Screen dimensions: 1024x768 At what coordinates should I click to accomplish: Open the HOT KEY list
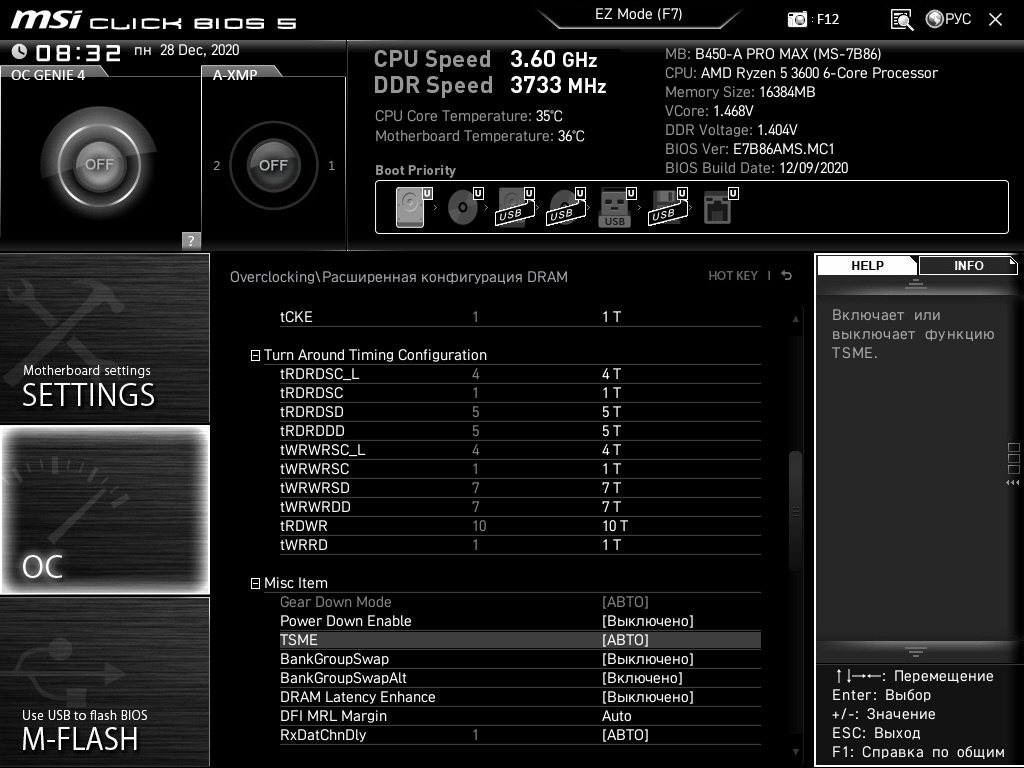pyautogui.click(x=733, y=276)
